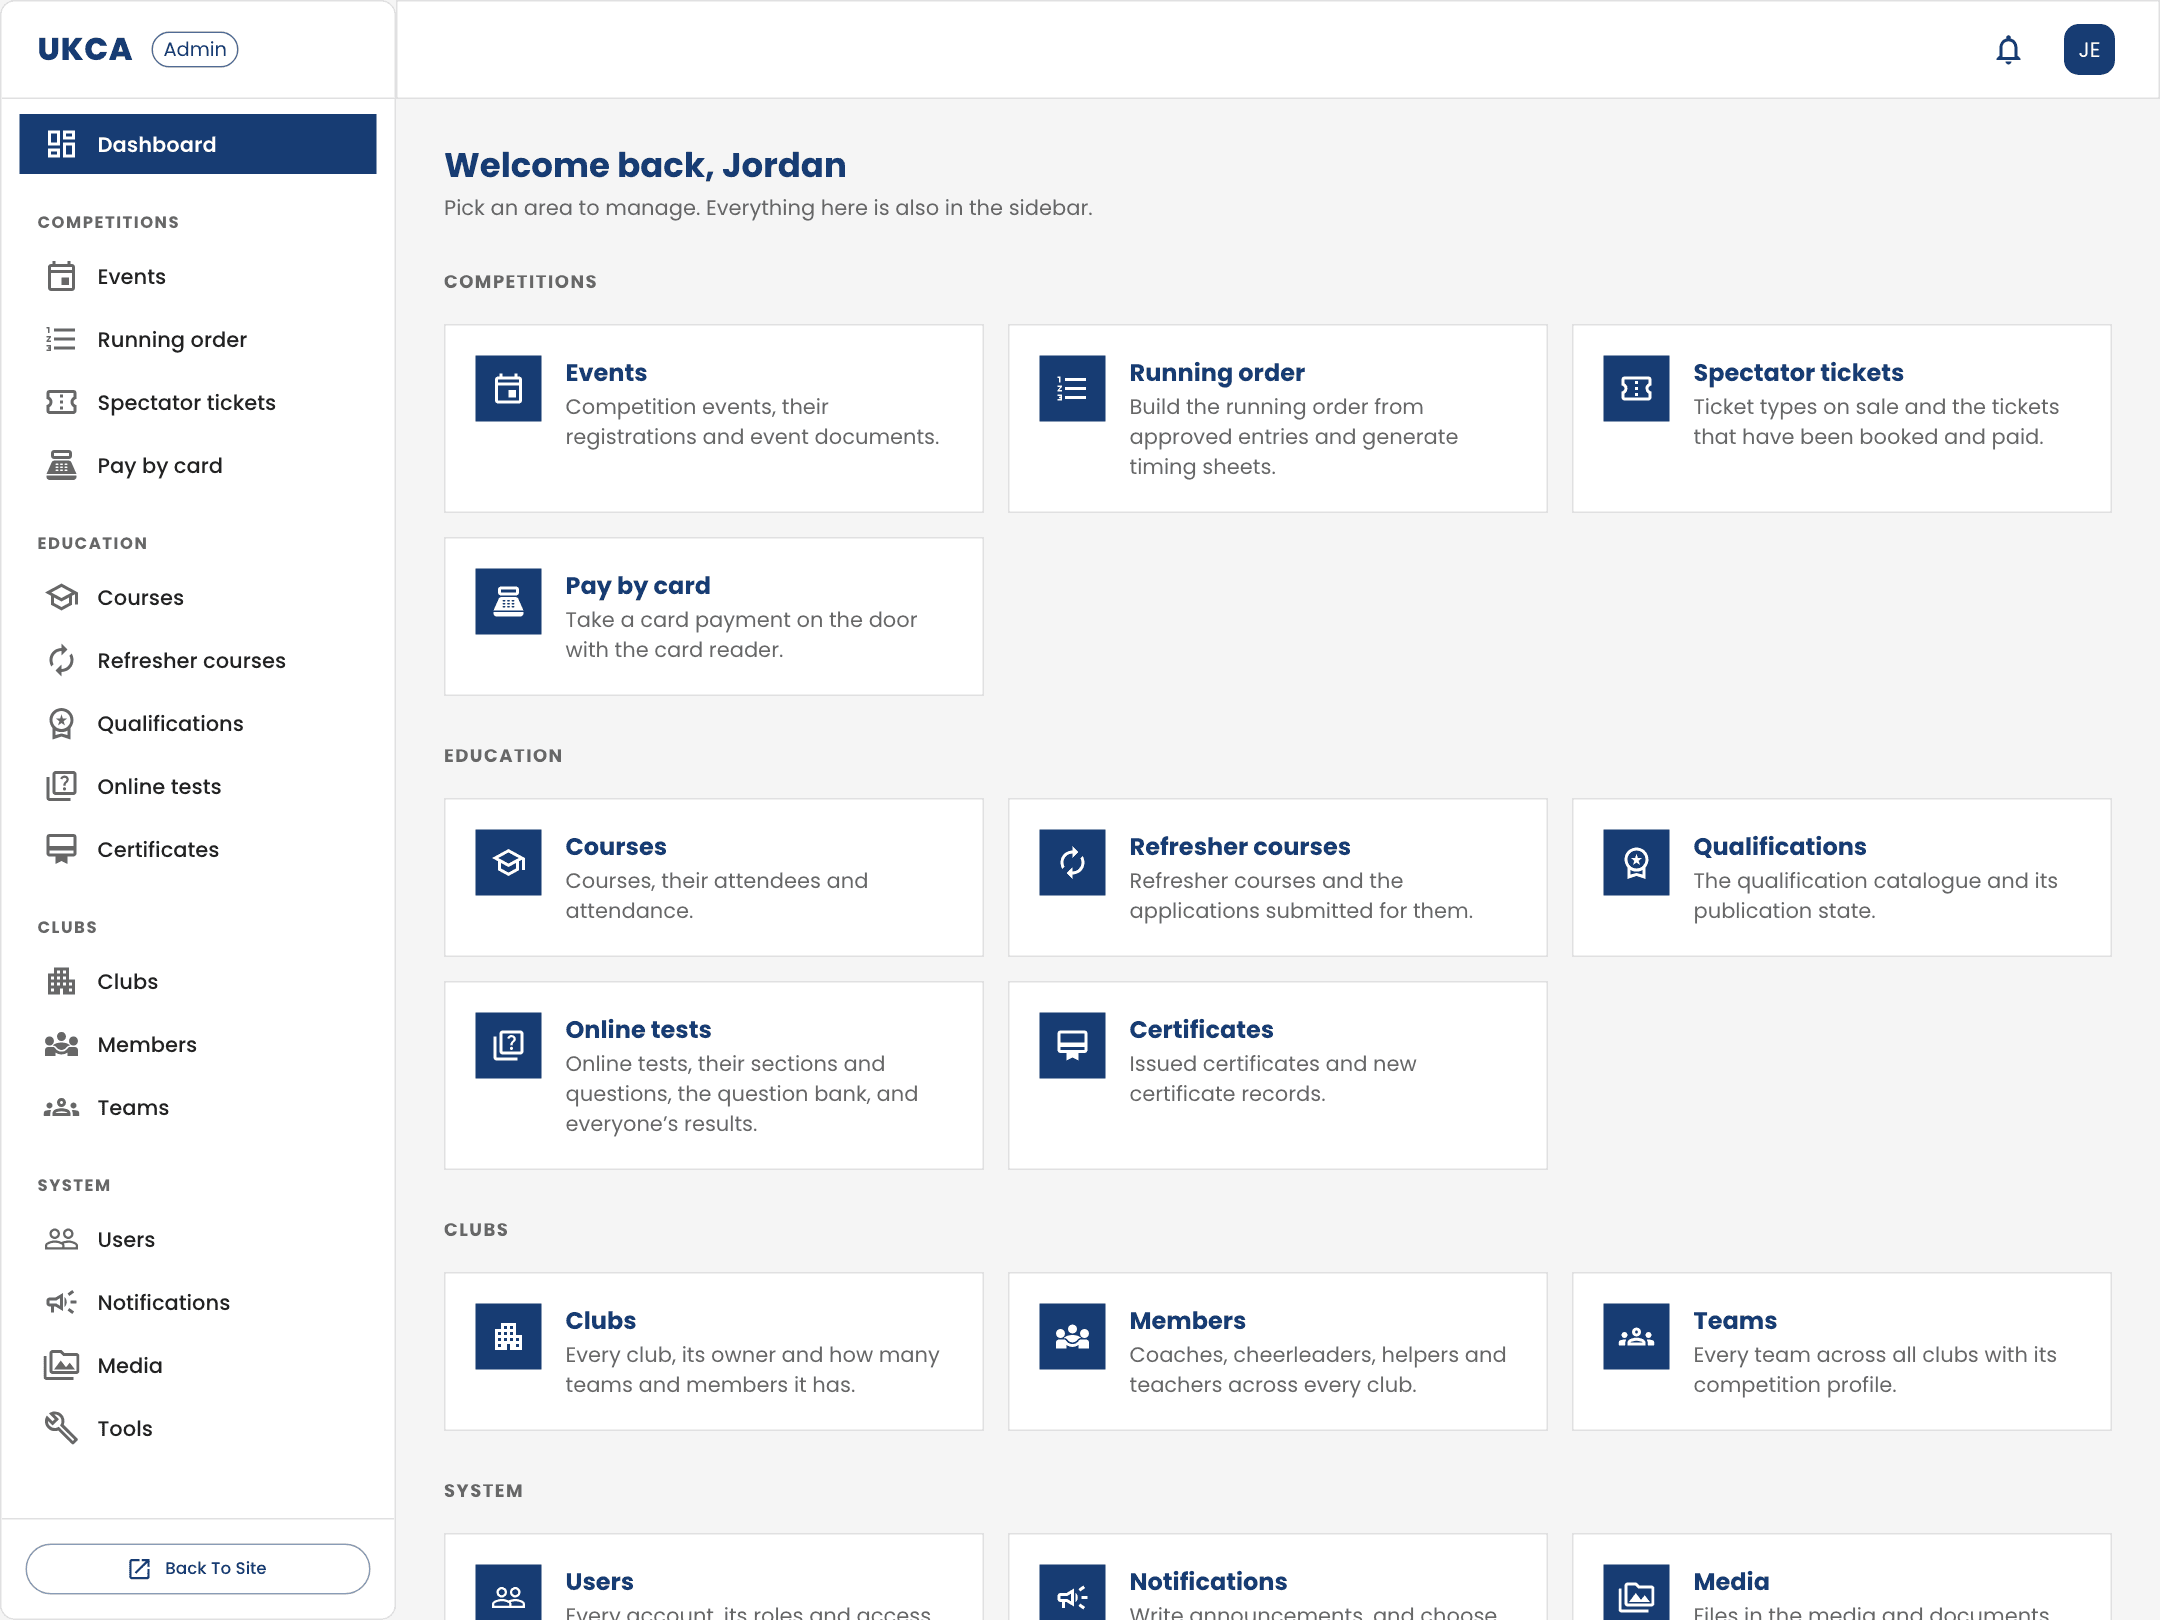Viewport: 2160px width, 1620px height.
Task: Click the Pay by card register icon tile
Action: [x=508, y=601]
